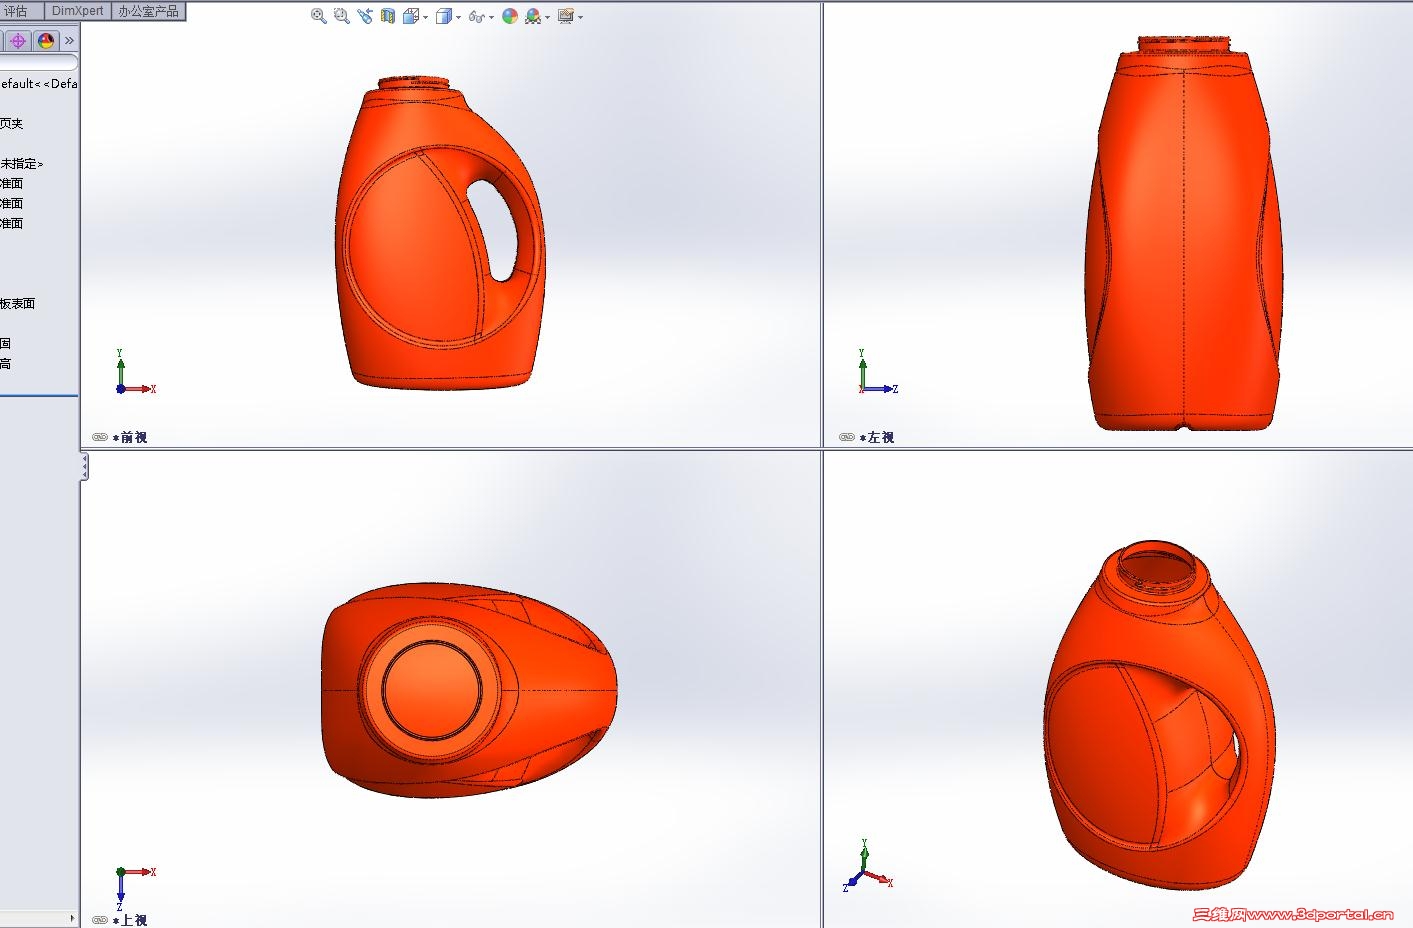Image resolution: width=1413 pixels, height=928 pixels.
Task: Show more manager tabs with the chevron
Action: 69,41
